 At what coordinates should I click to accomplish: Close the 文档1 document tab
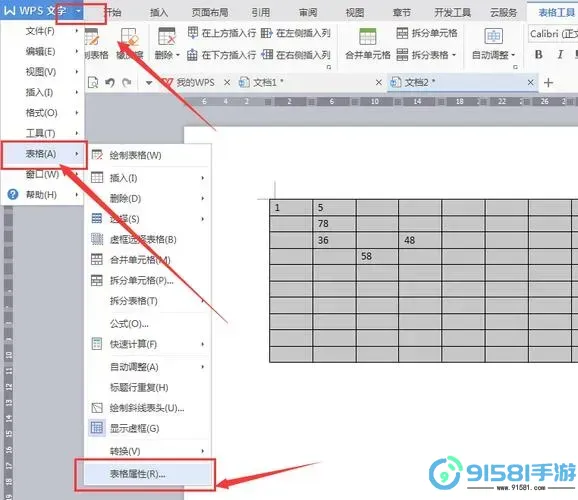(x=379, y=82)
